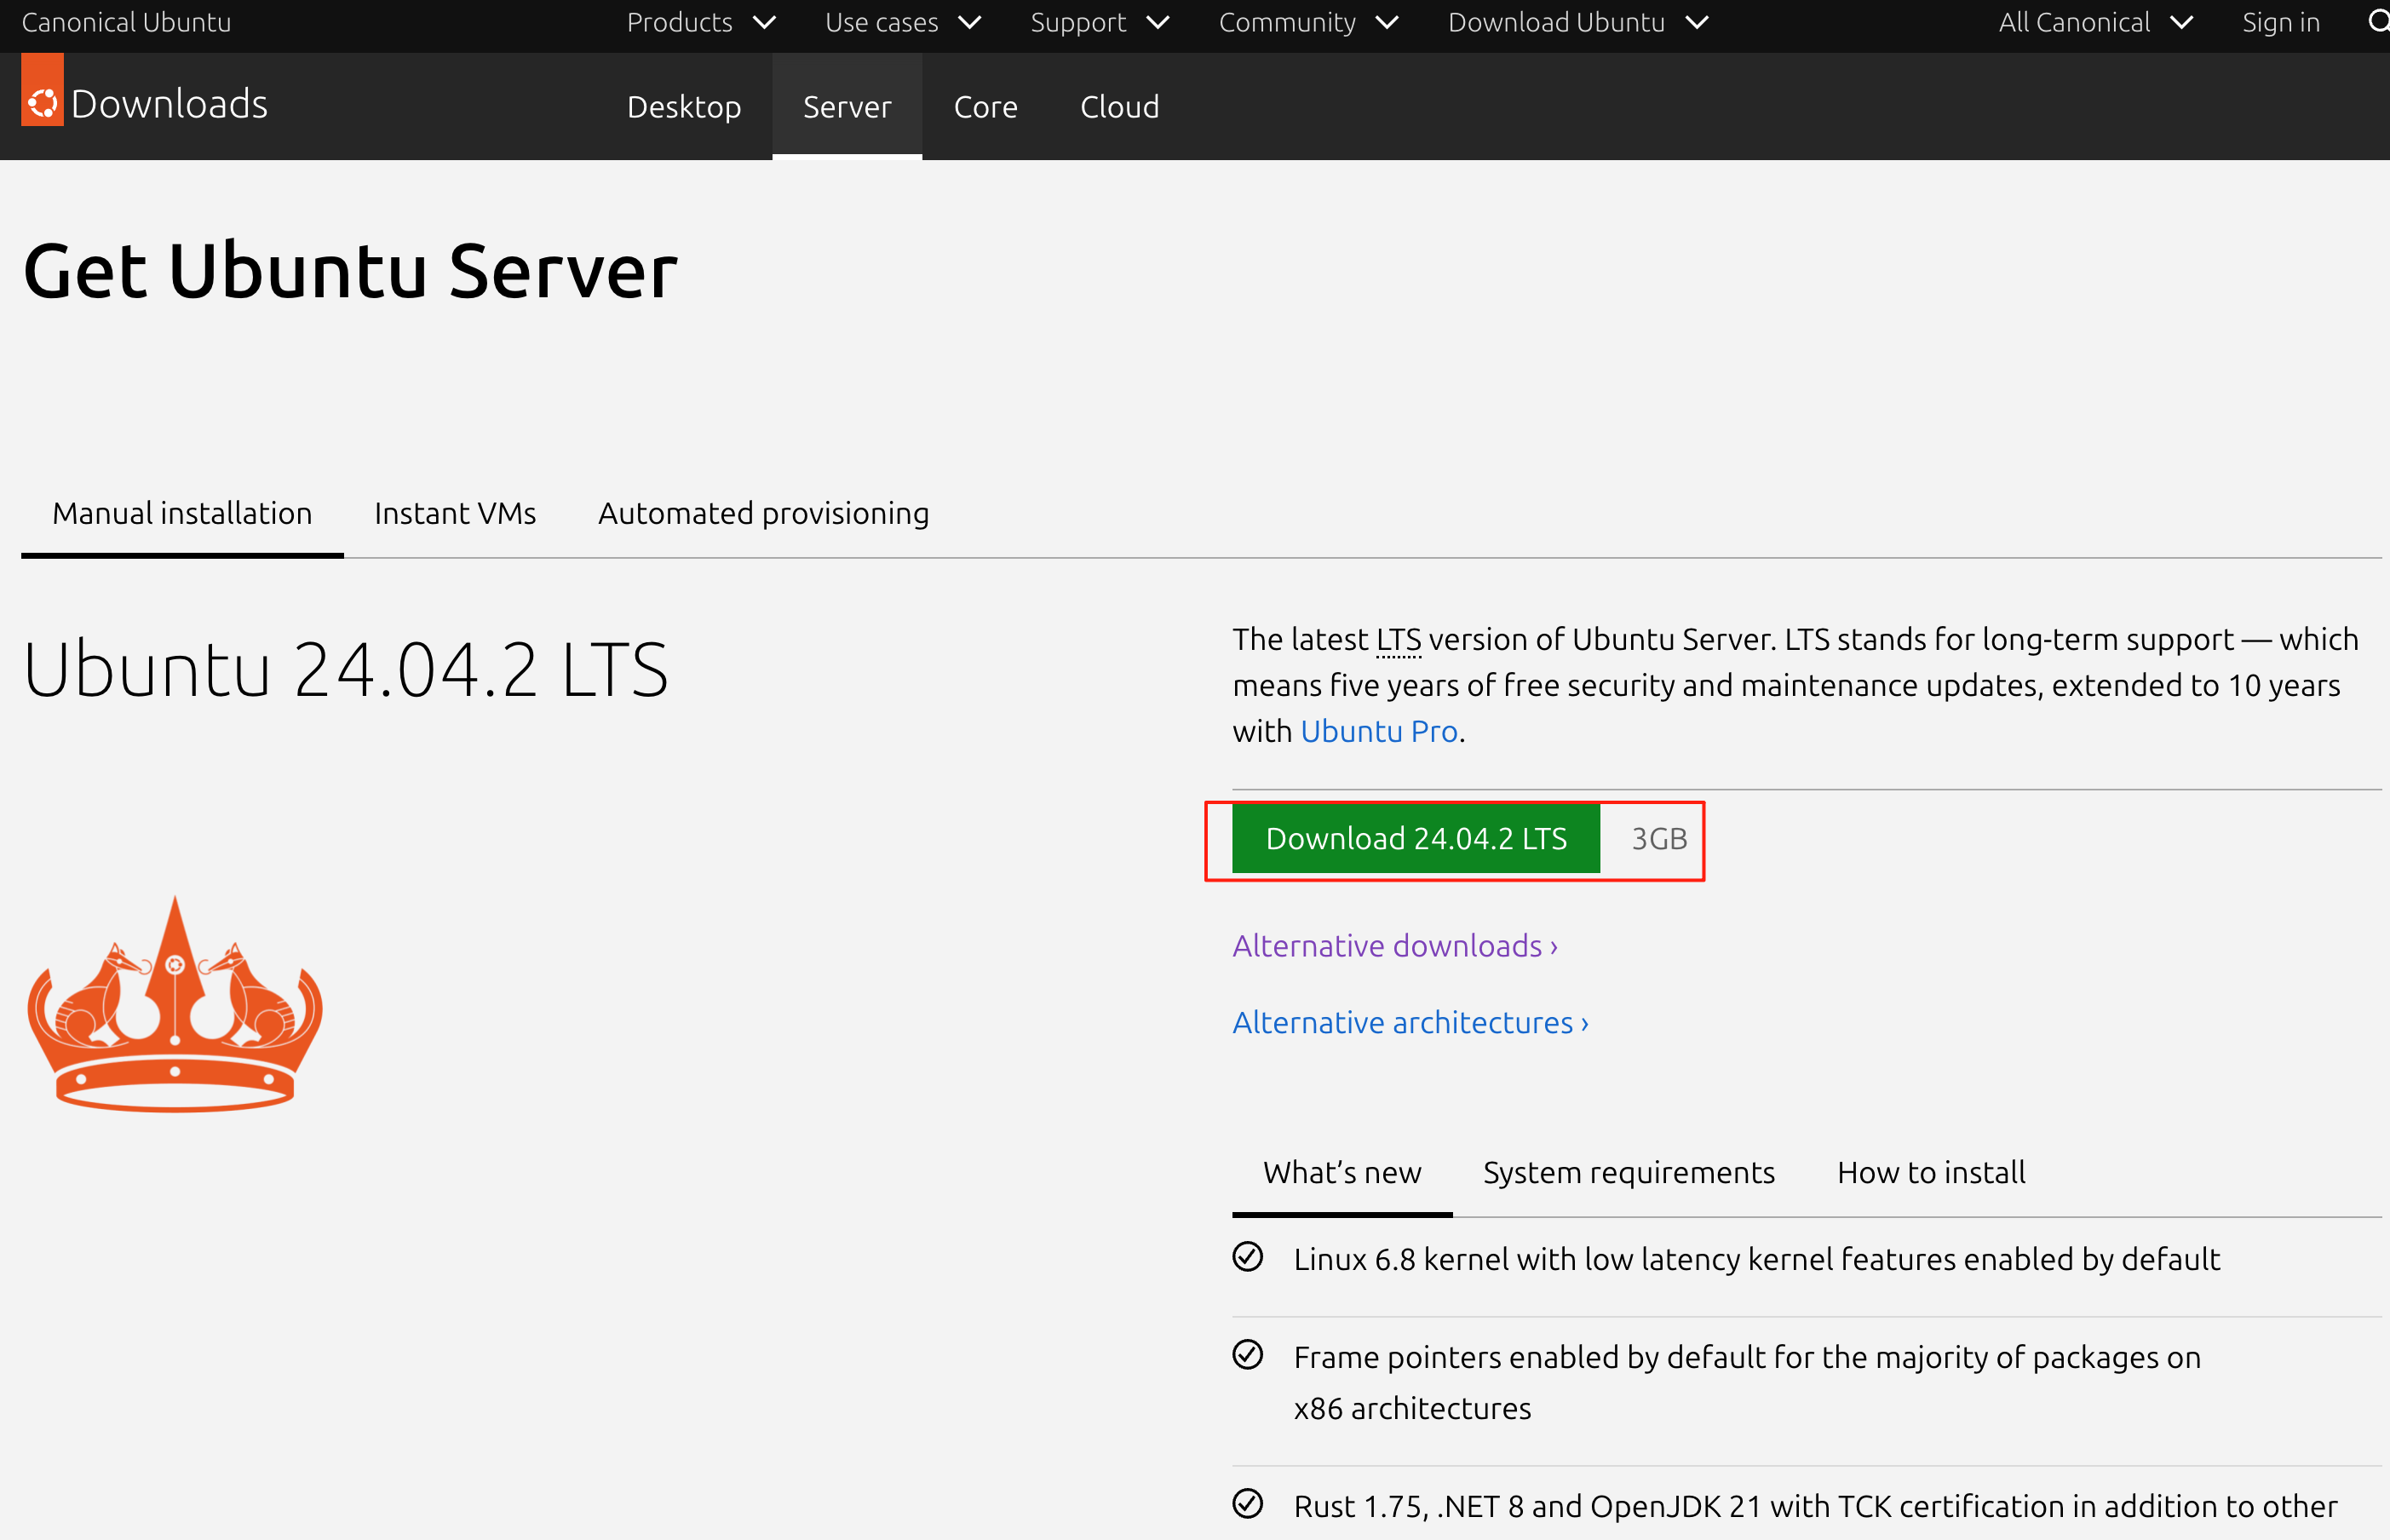
Task: Click the search magnifier icon
Action: pyautogui.click(x=2378, y=22)
